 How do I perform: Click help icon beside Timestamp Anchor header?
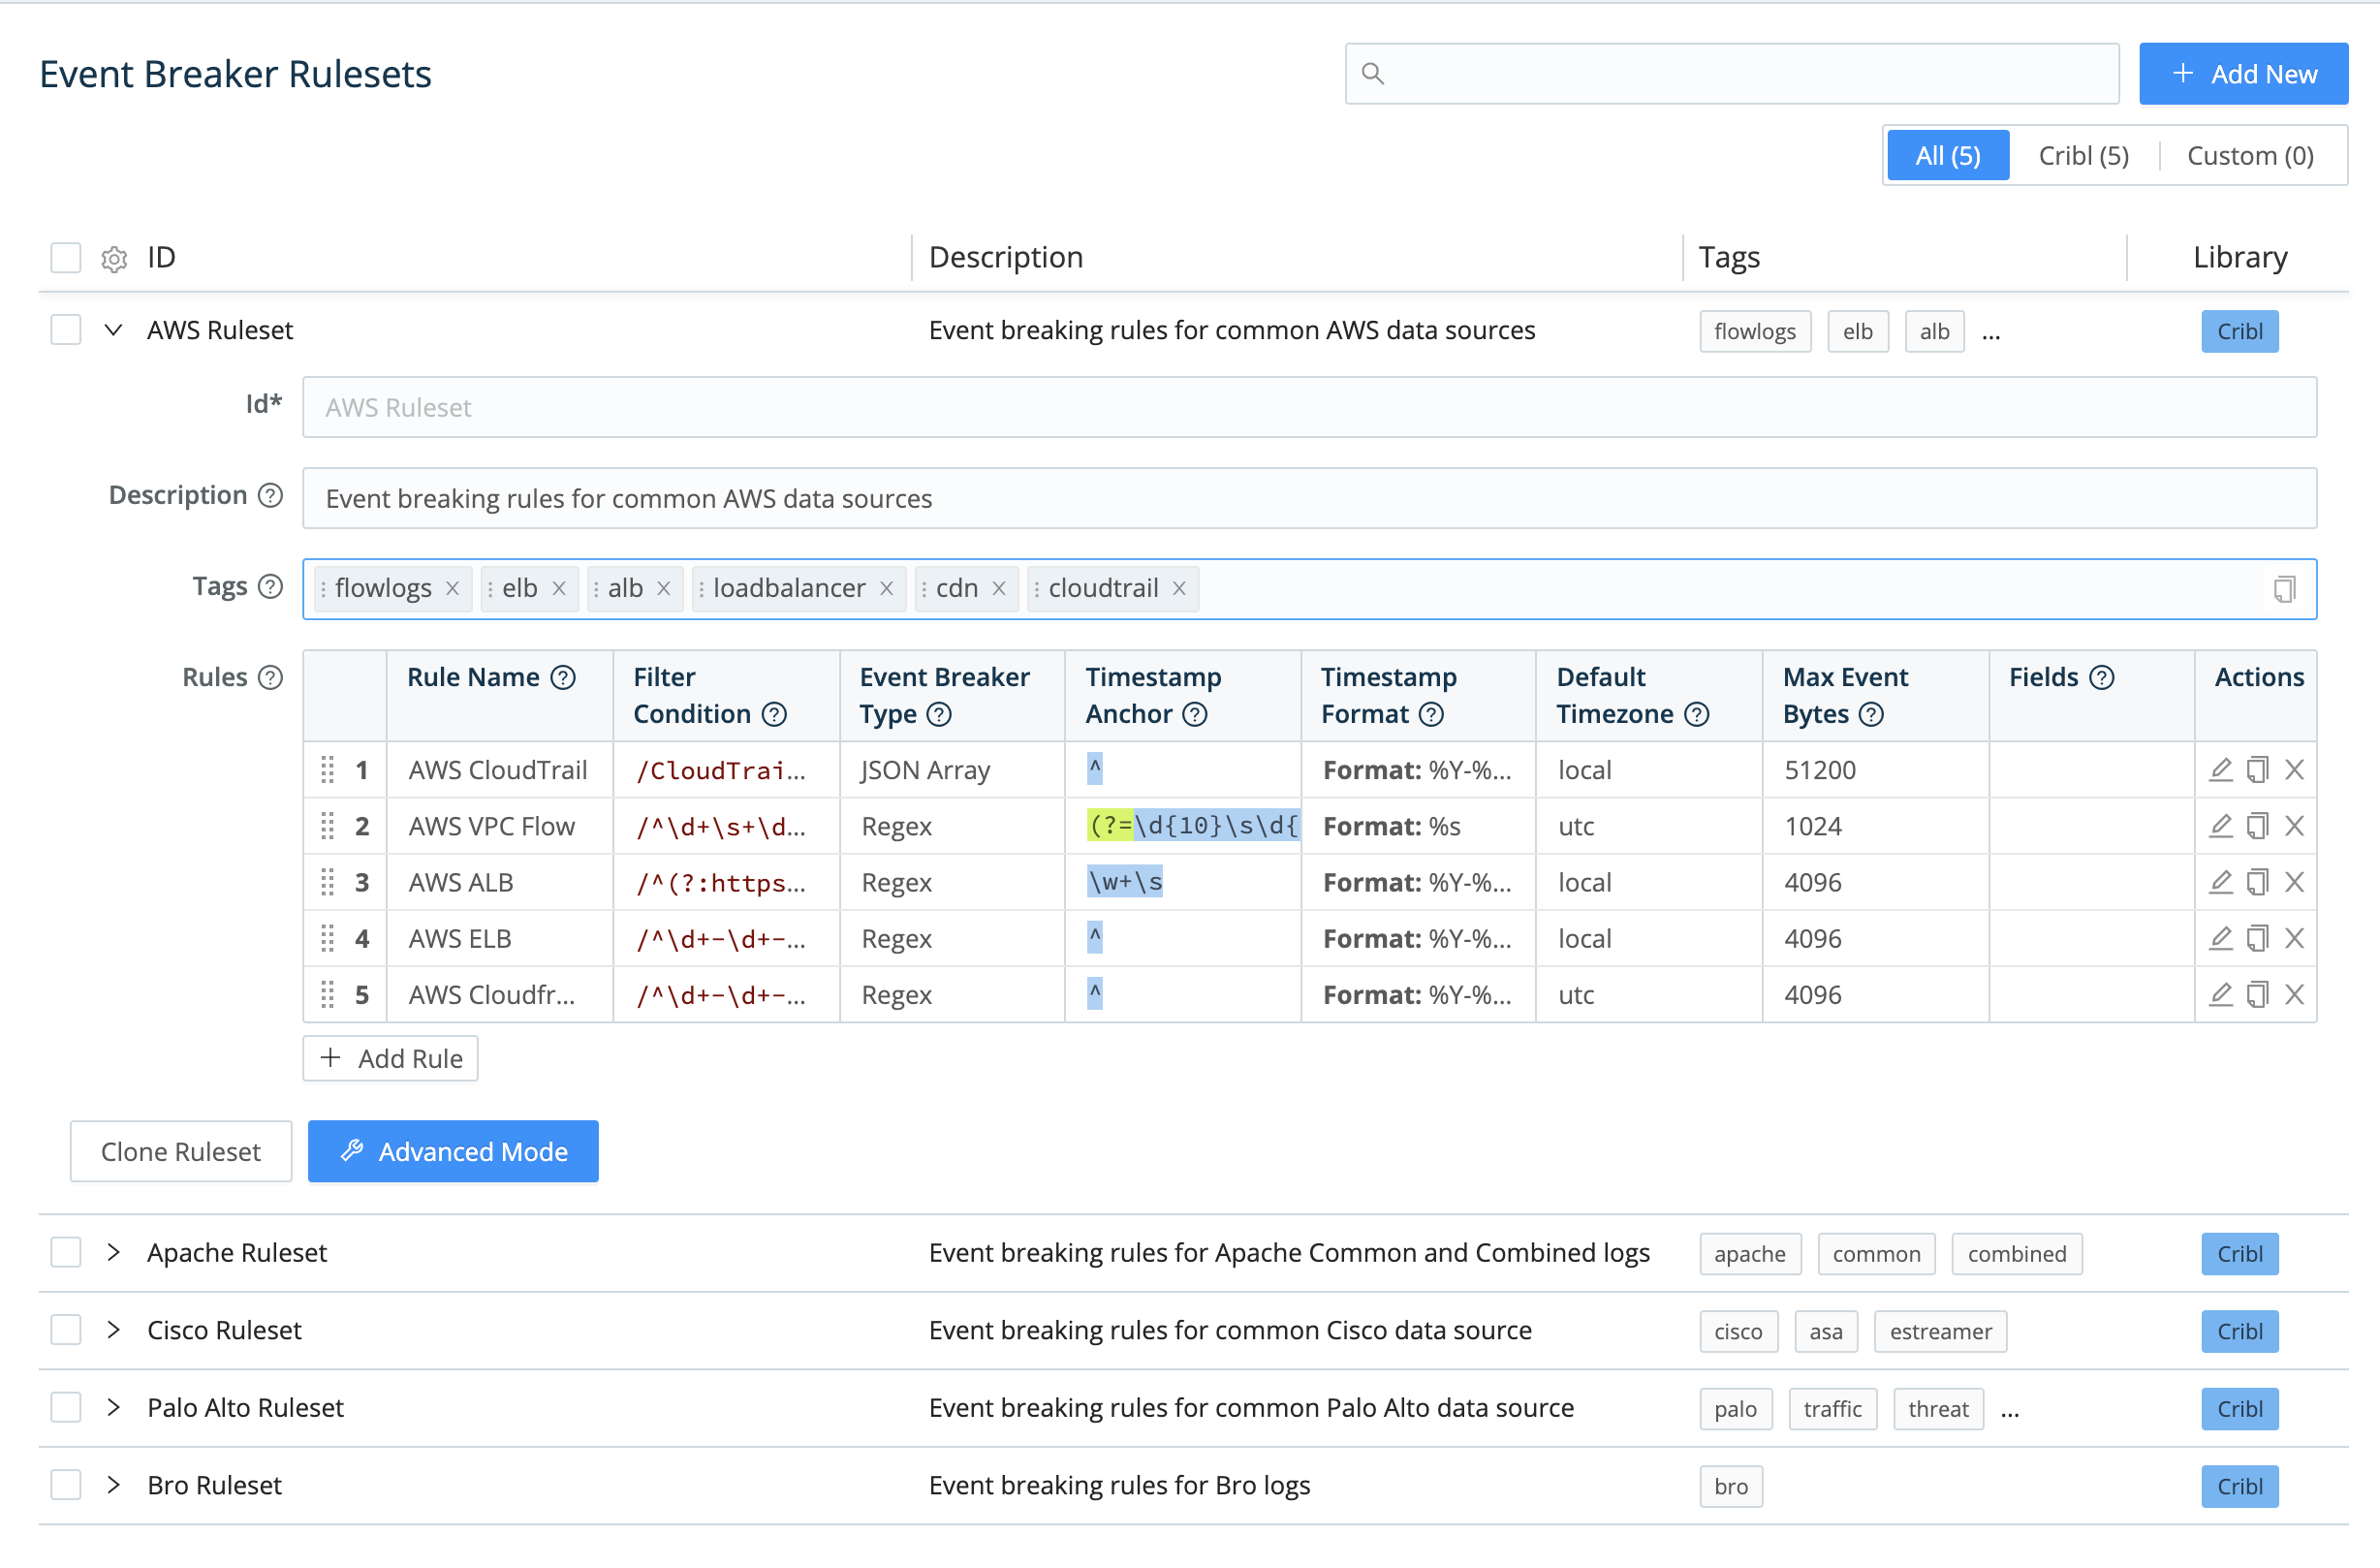(1195, 715)
